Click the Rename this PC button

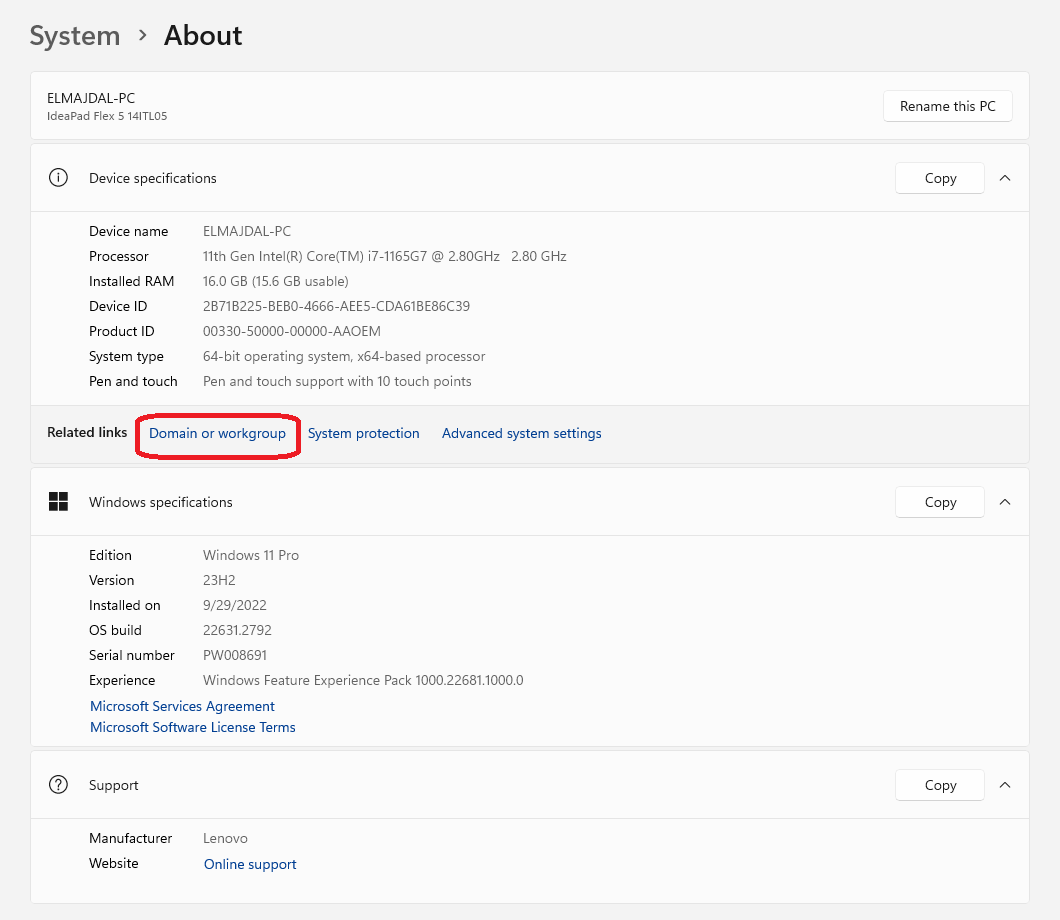[946, 105]
